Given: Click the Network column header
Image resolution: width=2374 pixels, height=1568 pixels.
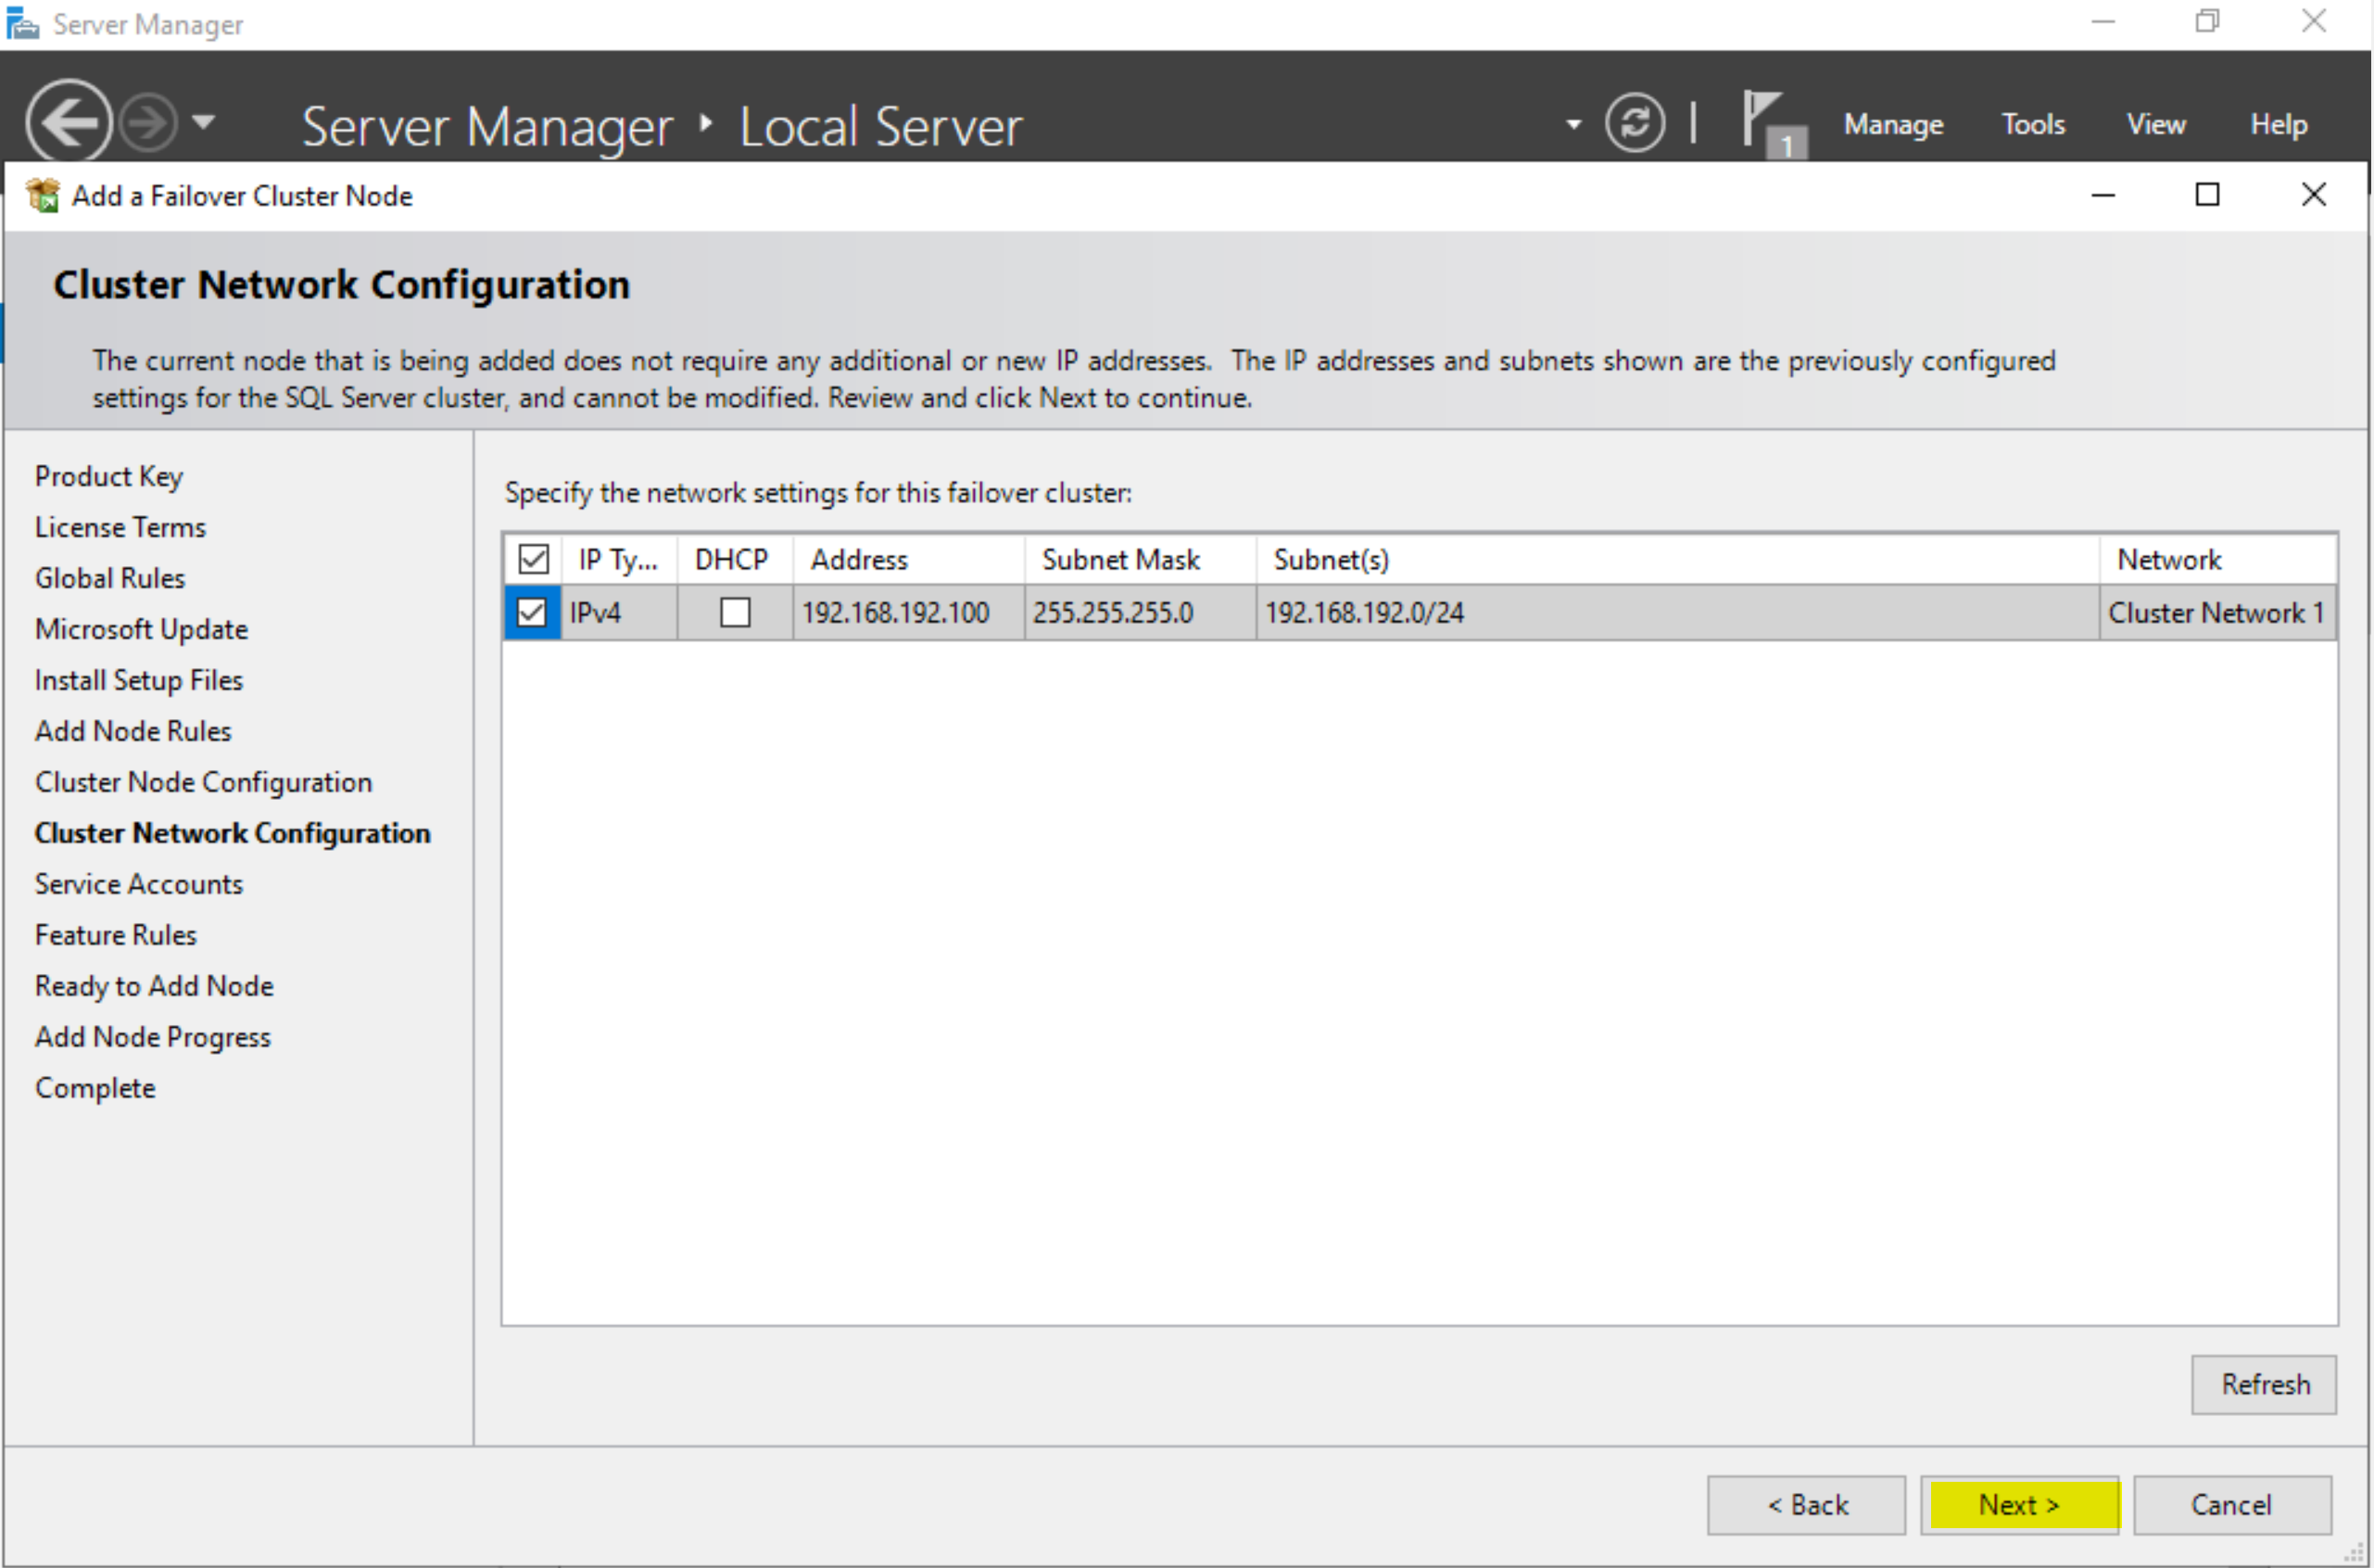Looking at the screenshot, I should click(2218, 559).
